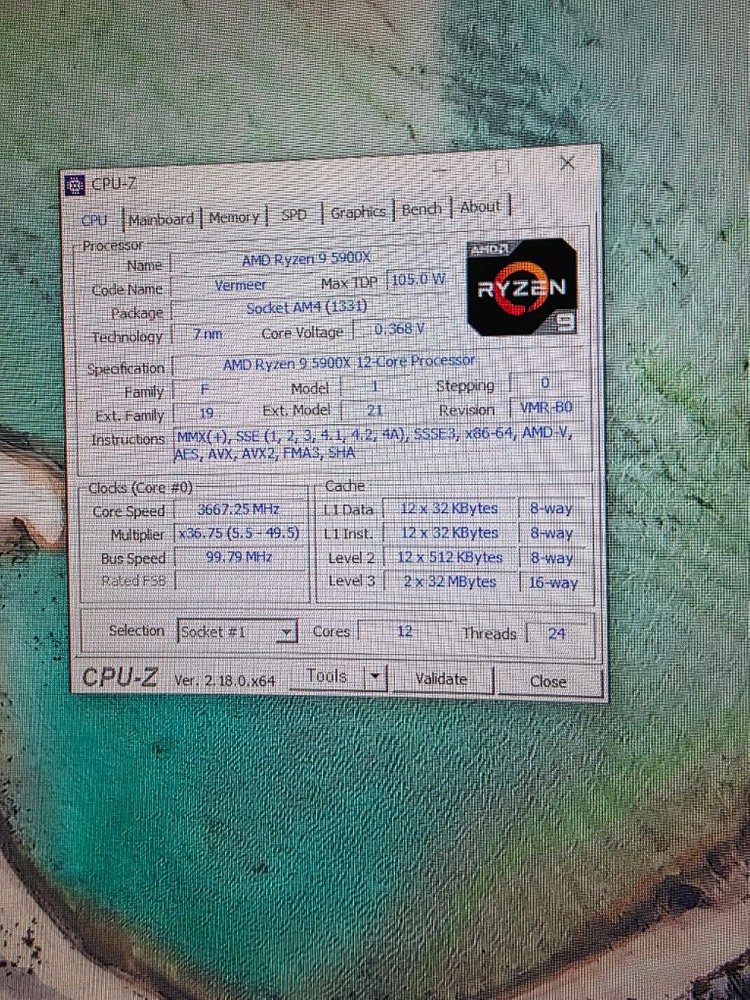Click the CPU-Z app icon in title bar
The height and width of the screenshot is (1000, 750).
coord(75,185)
